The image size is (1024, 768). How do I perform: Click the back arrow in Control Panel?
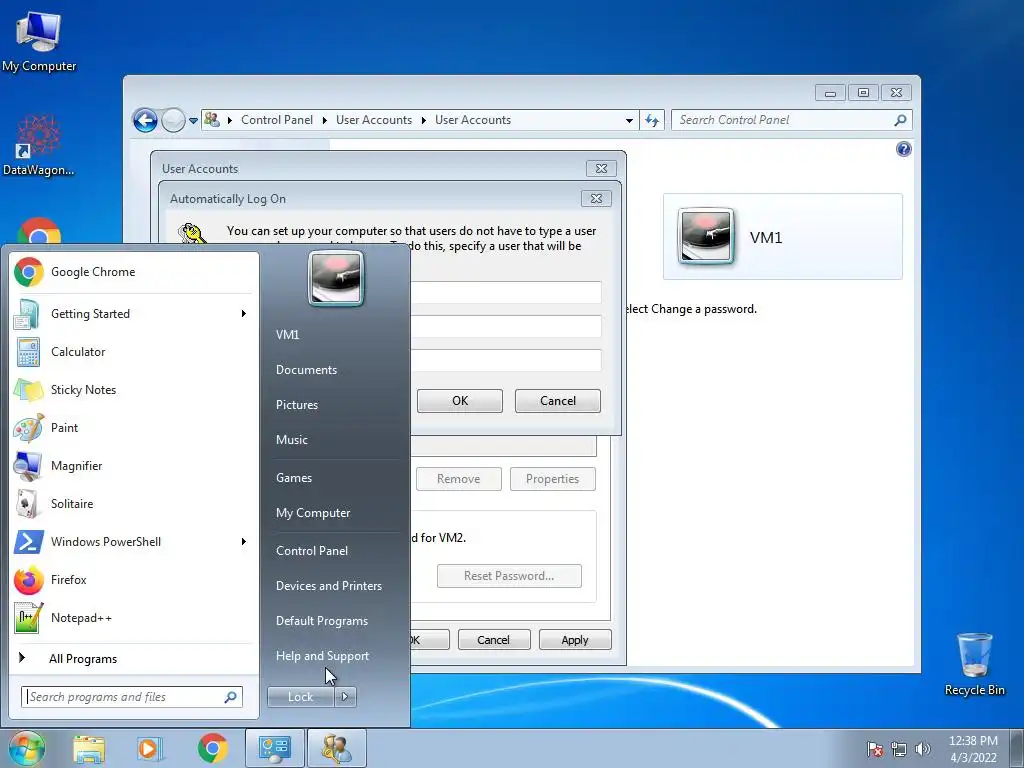tap(145, 120)
